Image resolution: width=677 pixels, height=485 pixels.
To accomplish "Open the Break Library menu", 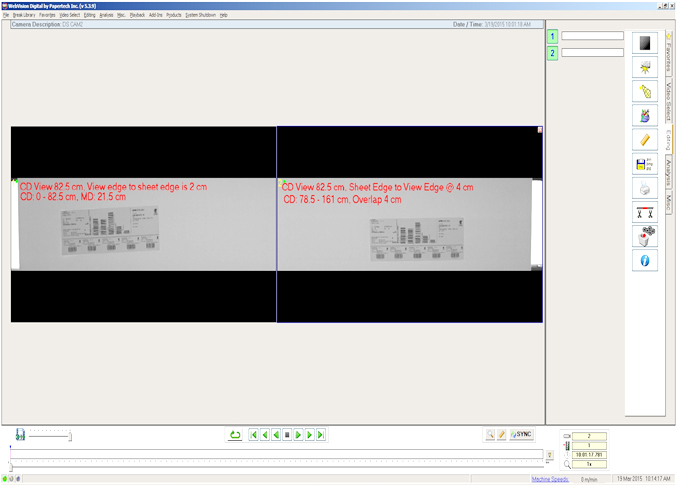I will (x=24, y=15).
